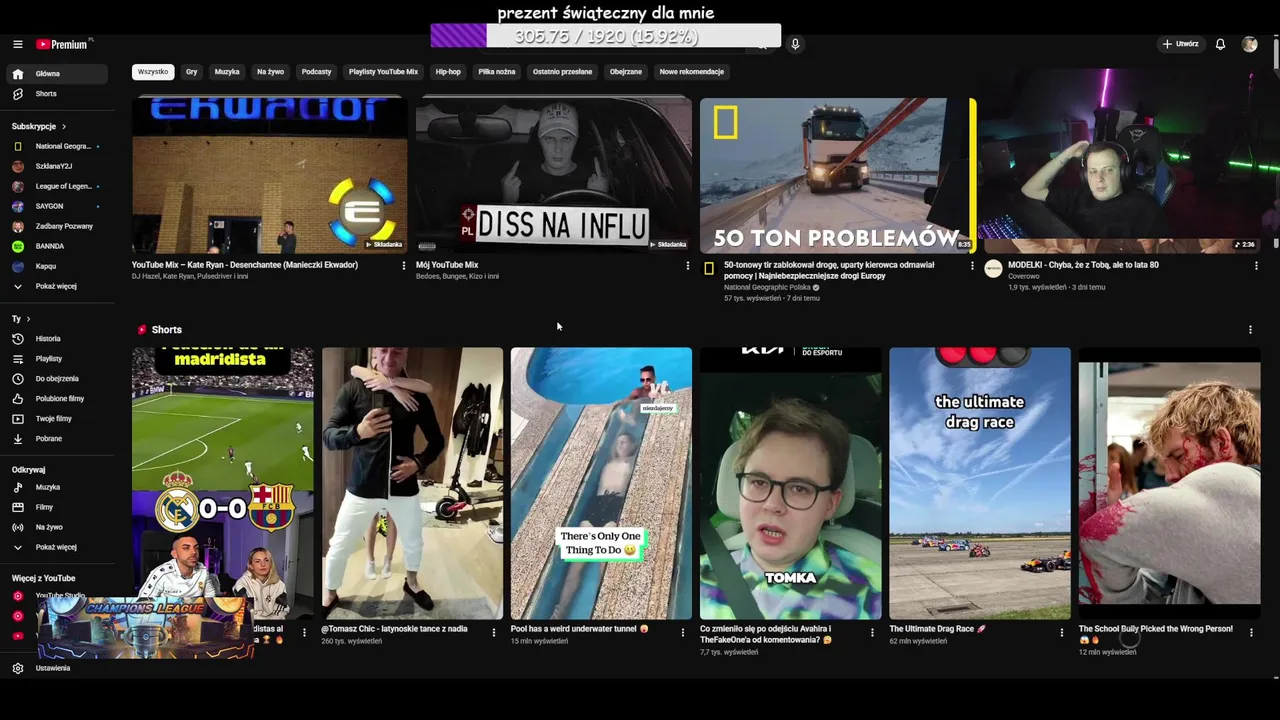
Task: Open BANNDA subscription channel
Action: point(55,246)
